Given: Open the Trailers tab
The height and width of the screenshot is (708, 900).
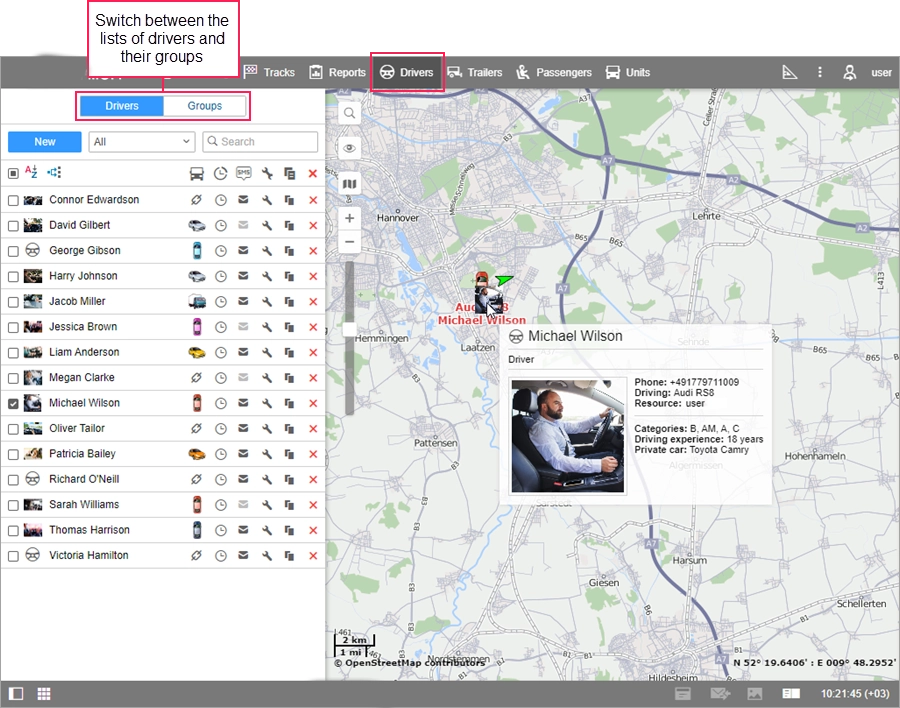Looking at the screenshot, I should pyautogui.click(x=475, y=72).
